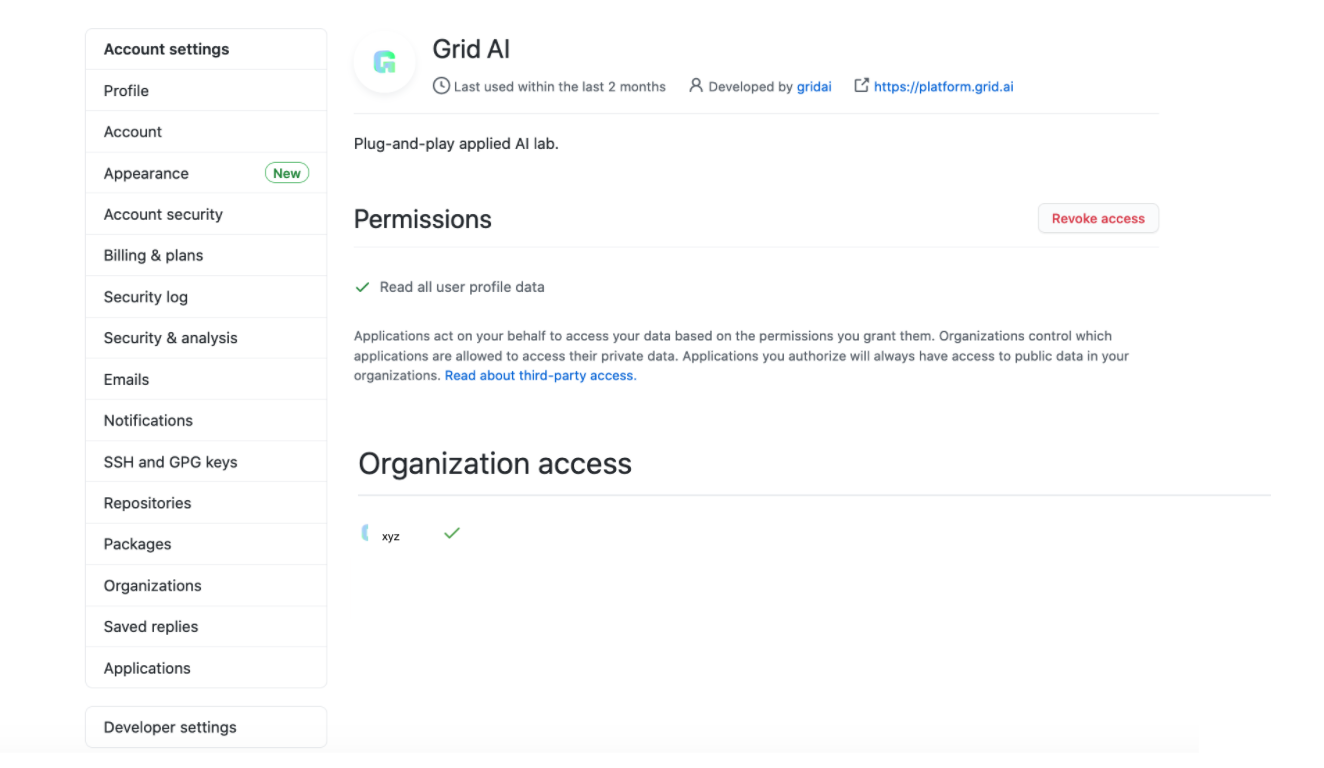
Task: Click the checkmark beside Read all user profile data
Action: 363,287
